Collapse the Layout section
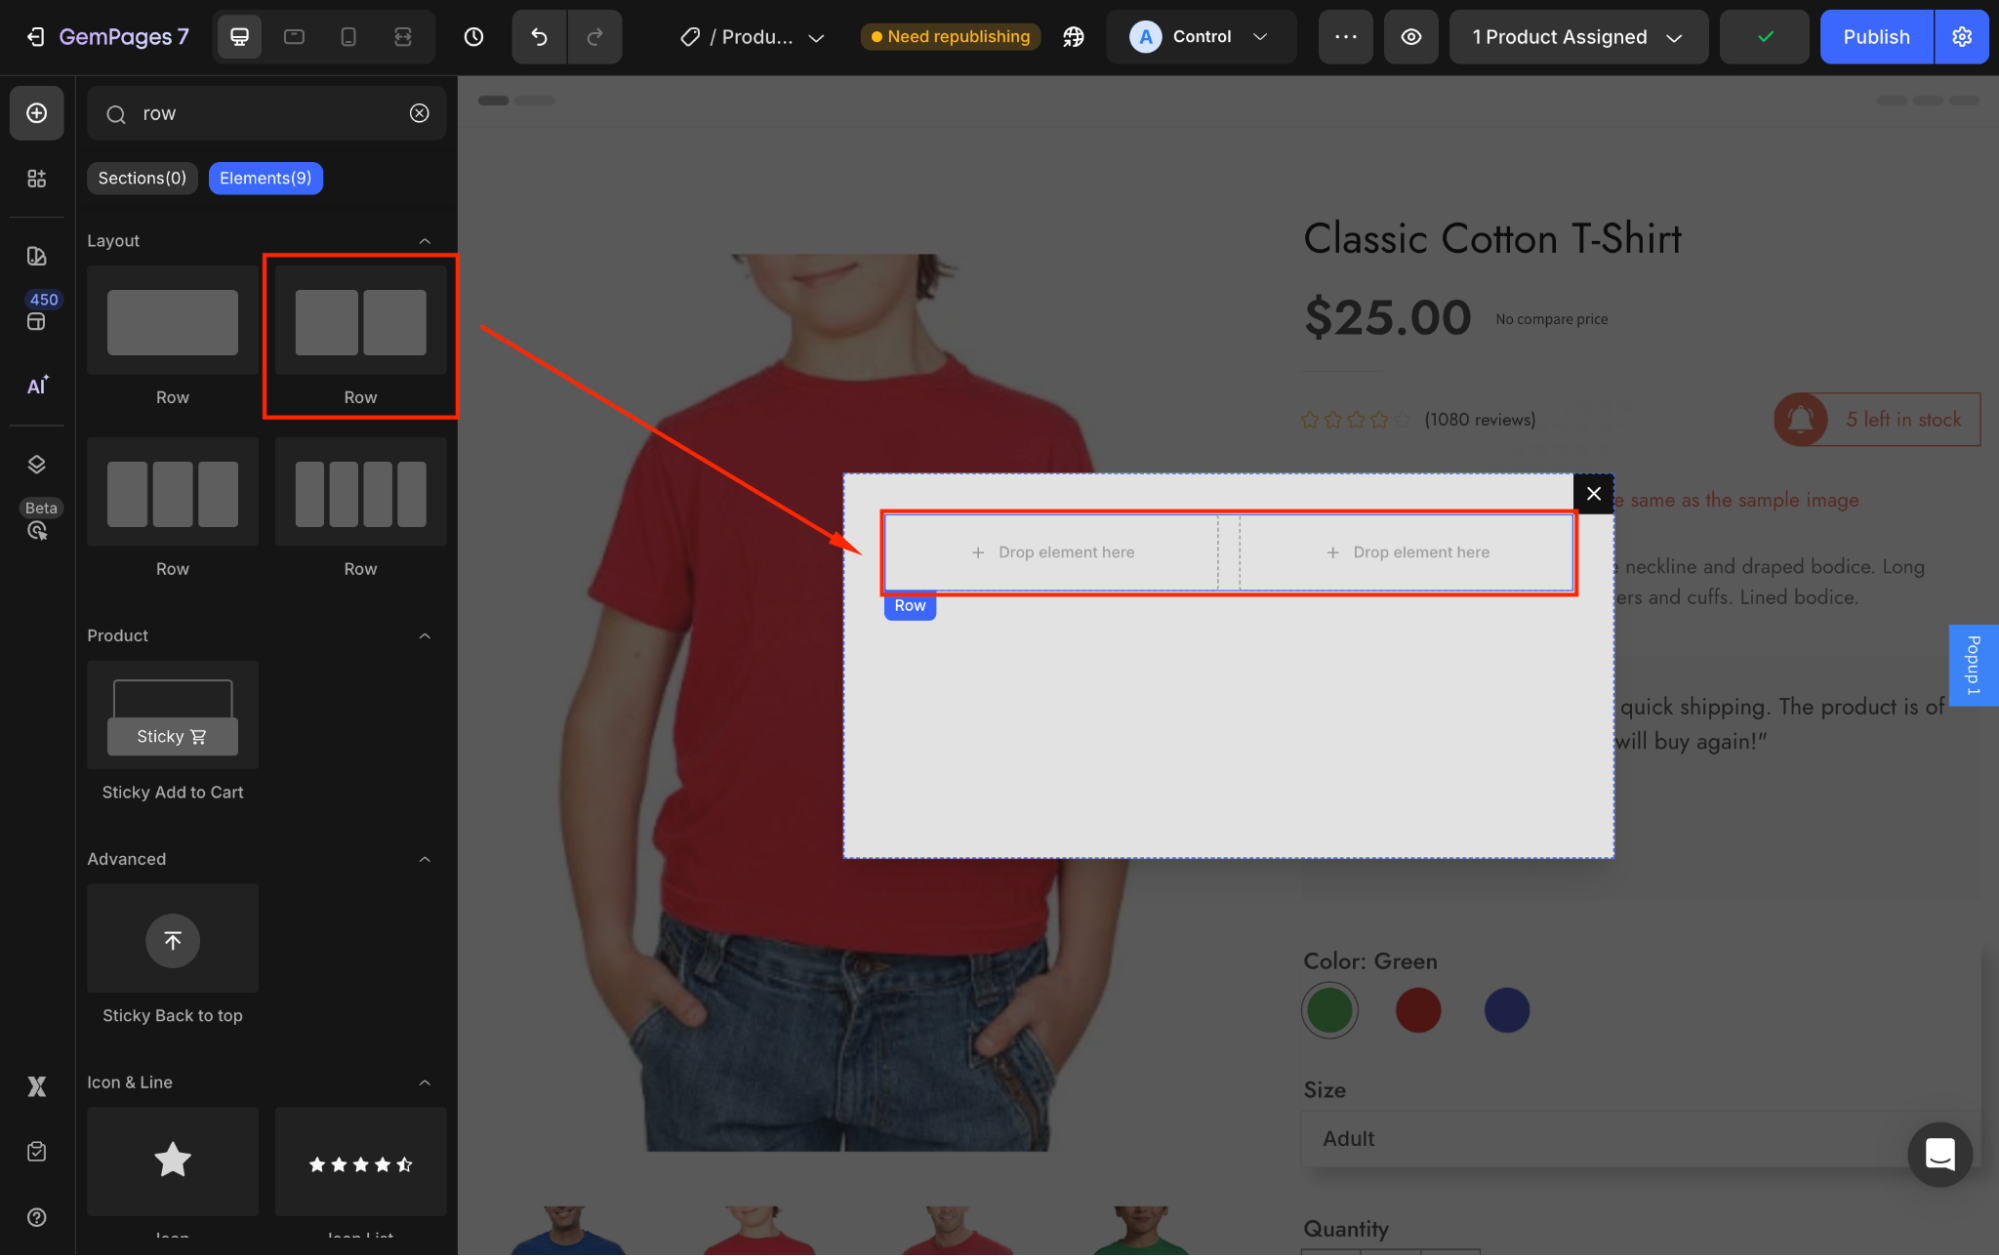Image resolution: width=1999 pixels, height=1256 pixels. [425, 241]
